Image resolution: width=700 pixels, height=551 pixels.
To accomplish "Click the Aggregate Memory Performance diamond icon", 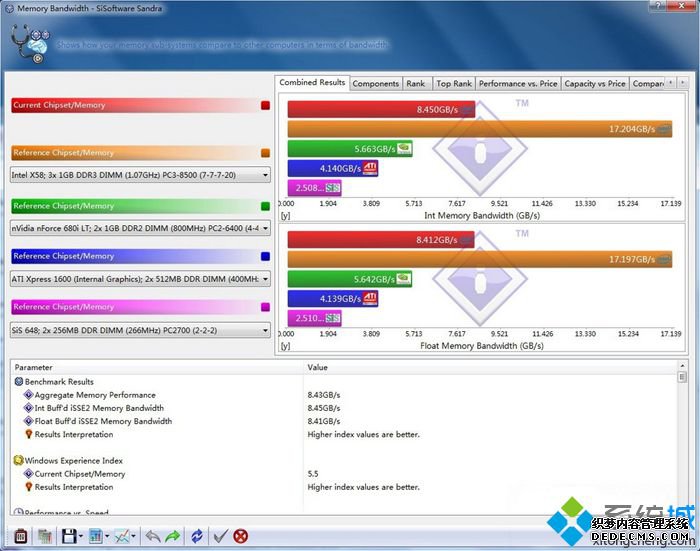I will pyautogui.click(x=29, y=395).
